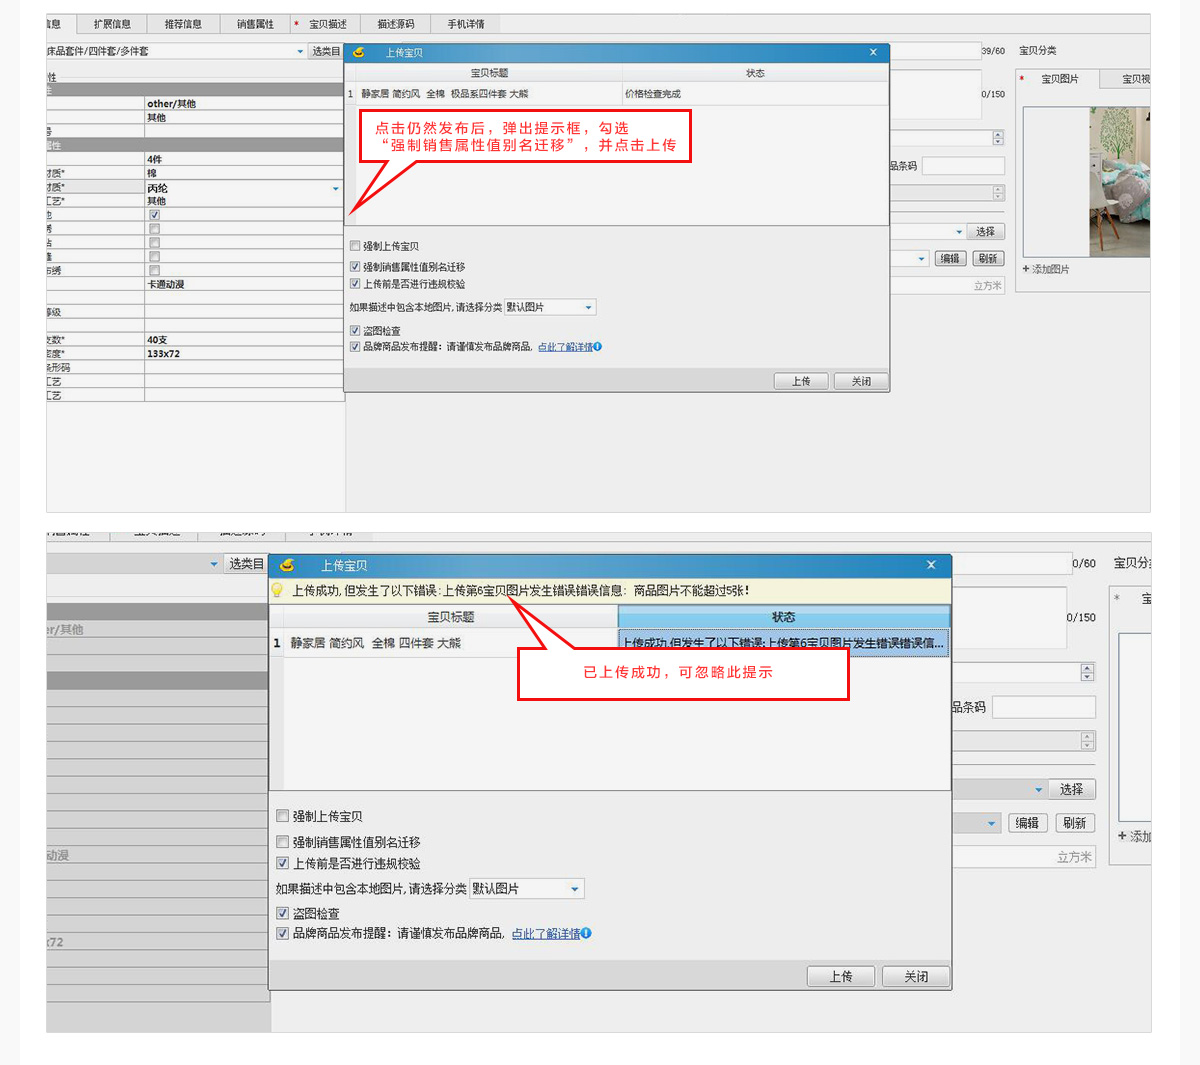Click the blue info icon in the lower dialog
The width and height of the screenshot is (1200, 1065).
coord(586,934)
